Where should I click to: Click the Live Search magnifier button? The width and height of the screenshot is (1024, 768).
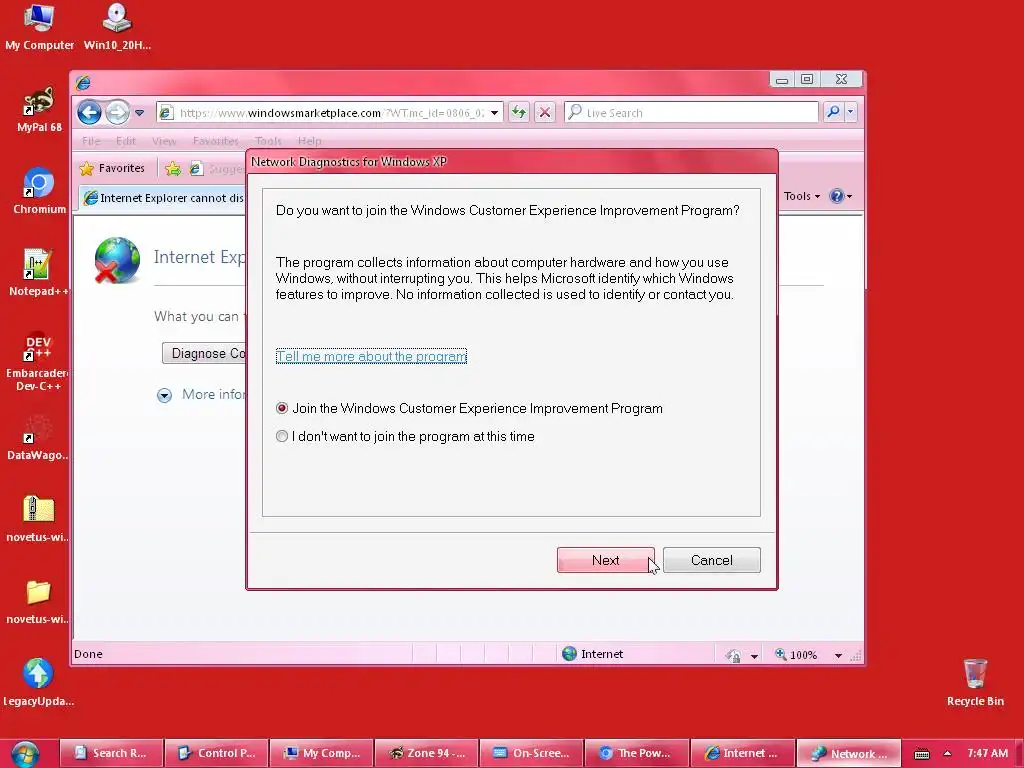833,112
